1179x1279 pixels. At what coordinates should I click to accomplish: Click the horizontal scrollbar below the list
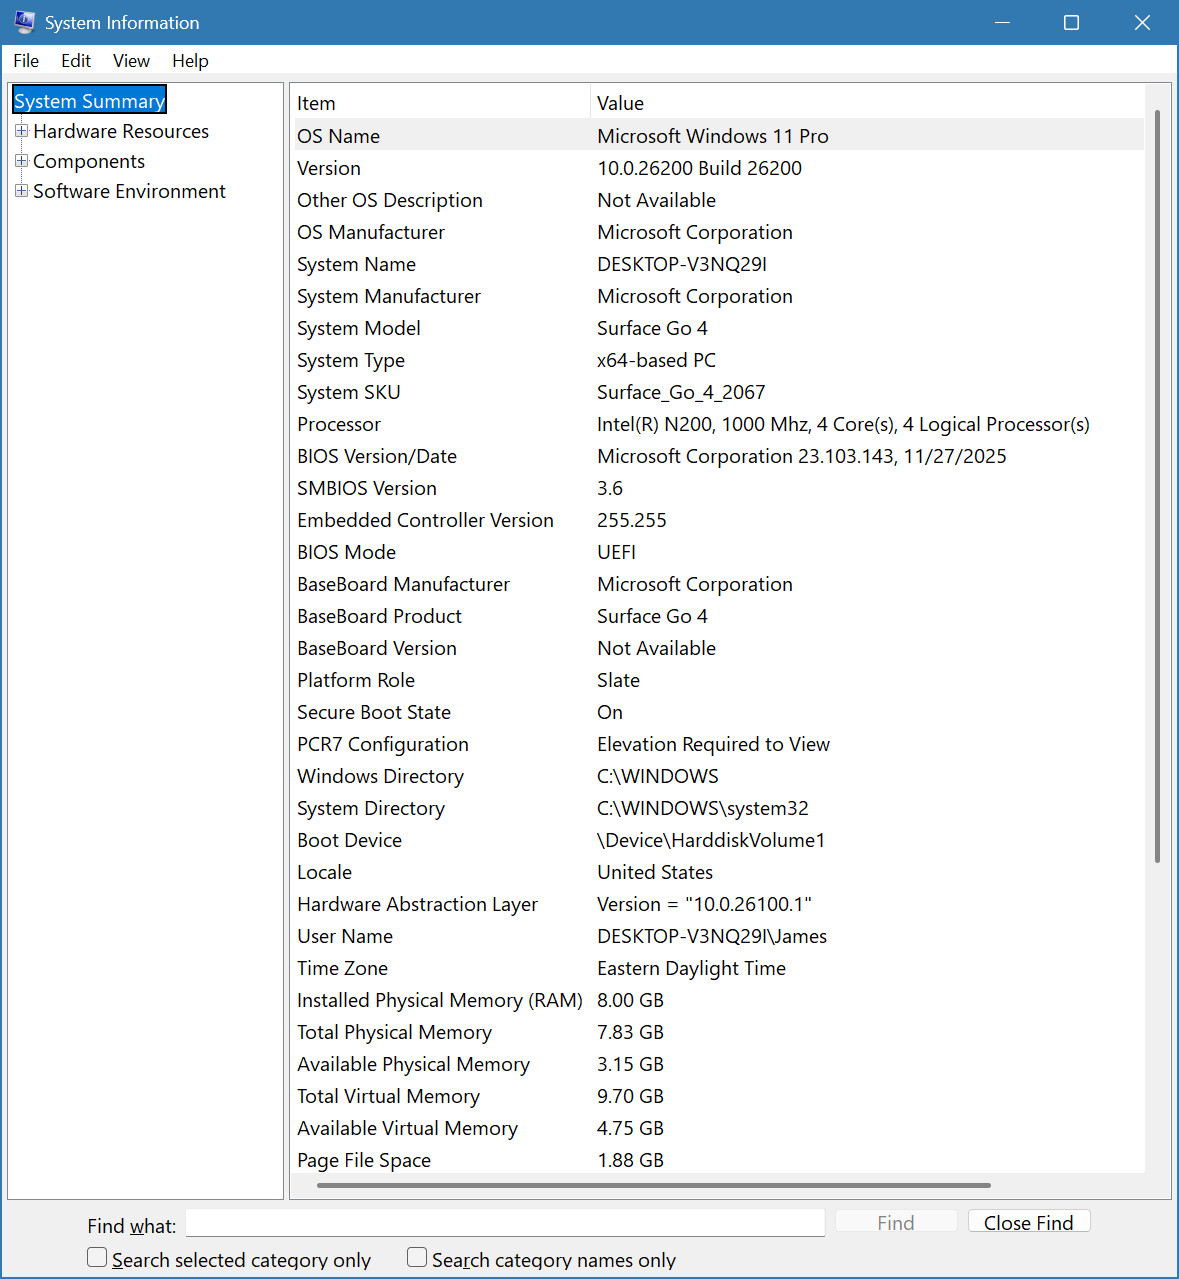[x=654, y=1186]
